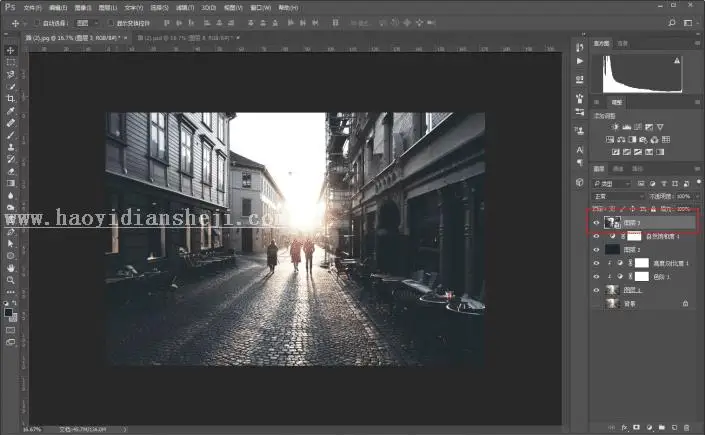Image resolution: width=705 pixels, height=435 pixels.
Task: Create a new layer from Layers panel footer
Action: (x=674, y=427)
